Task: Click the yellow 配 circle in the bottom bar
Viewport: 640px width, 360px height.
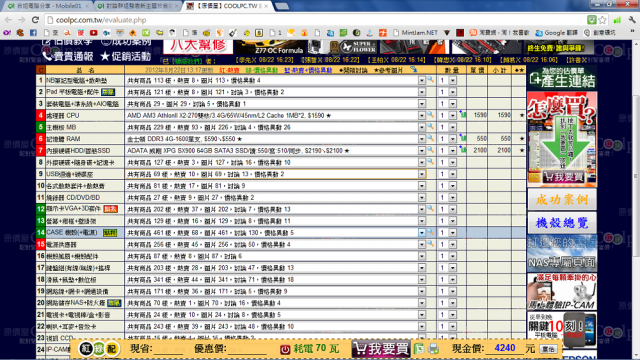Action: [x=112, y=349]
